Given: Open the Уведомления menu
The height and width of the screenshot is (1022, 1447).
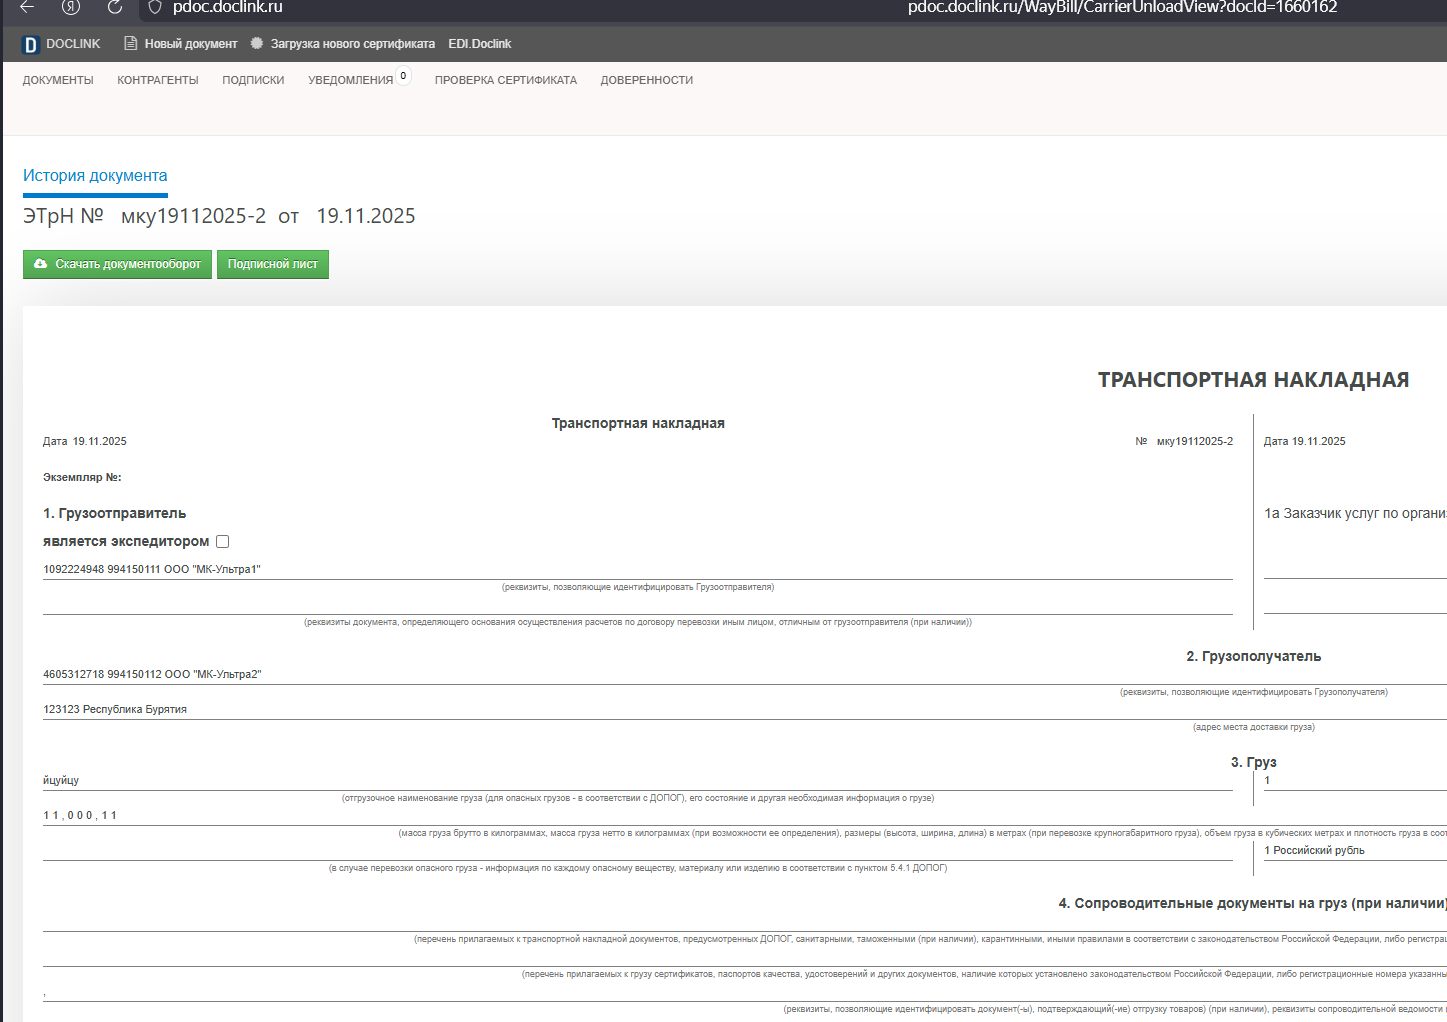Looking at the screenshot, I should pyautogui.click(x=351, y=80).
